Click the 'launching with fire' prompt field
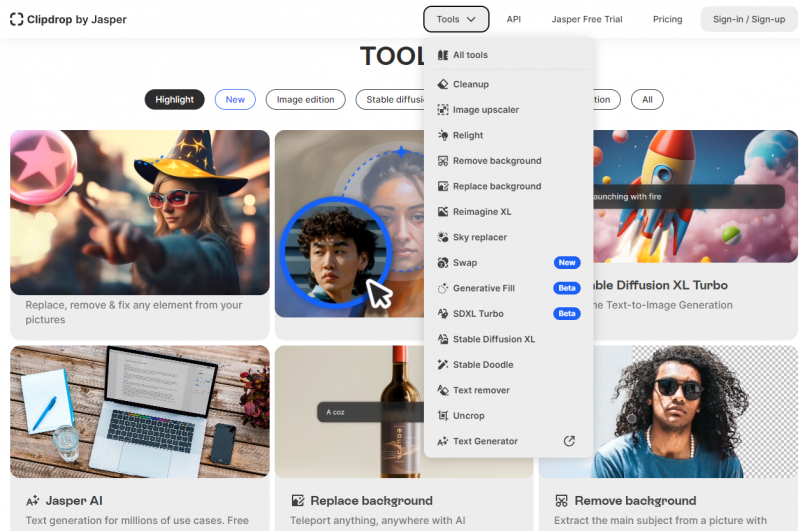 [x=689, y=196]
